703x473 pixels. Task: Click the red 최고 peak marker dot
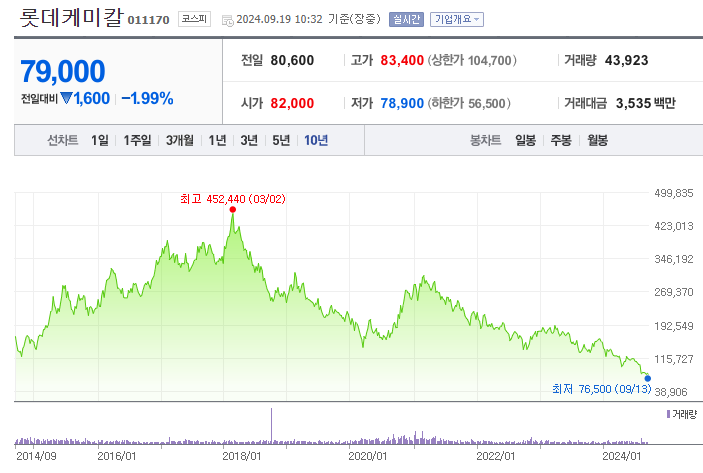point(232,209)
